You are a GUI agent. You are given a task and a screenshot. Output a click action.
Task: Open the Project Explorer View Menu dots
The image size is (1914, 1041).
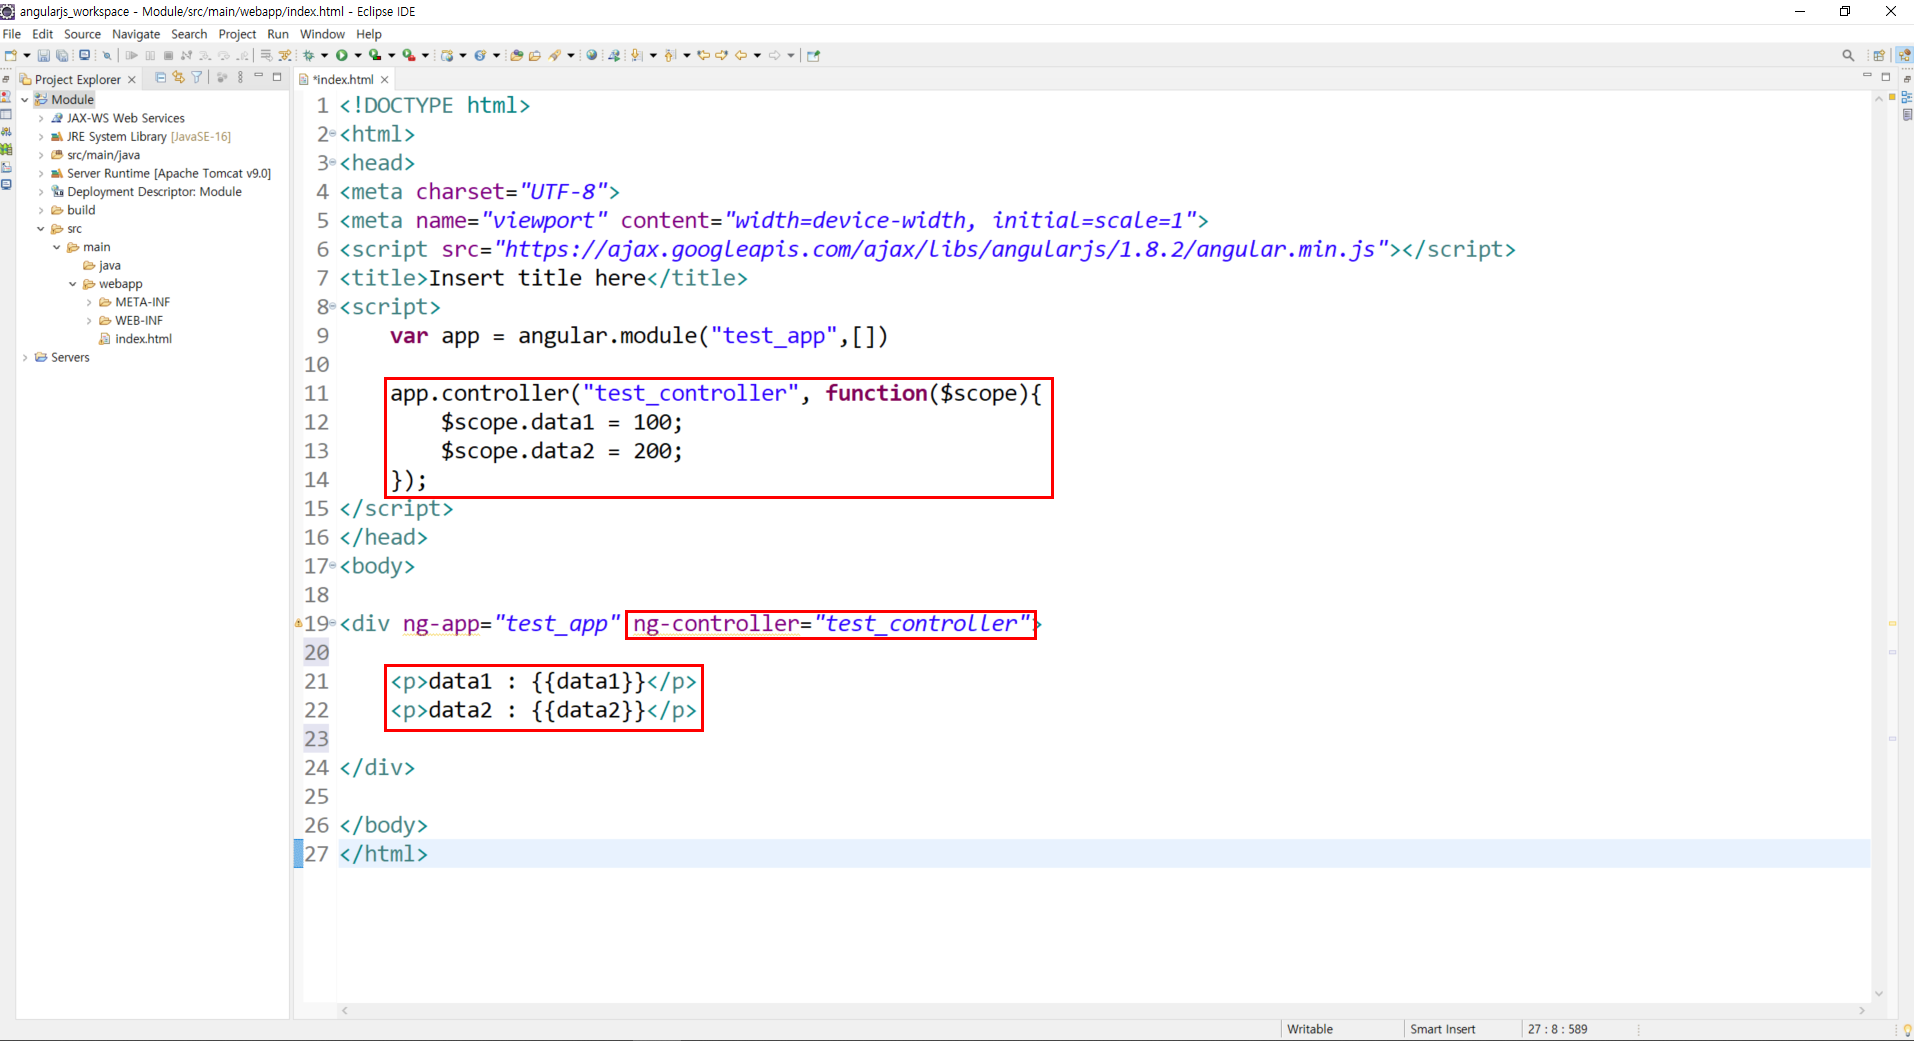pos(240,77)
